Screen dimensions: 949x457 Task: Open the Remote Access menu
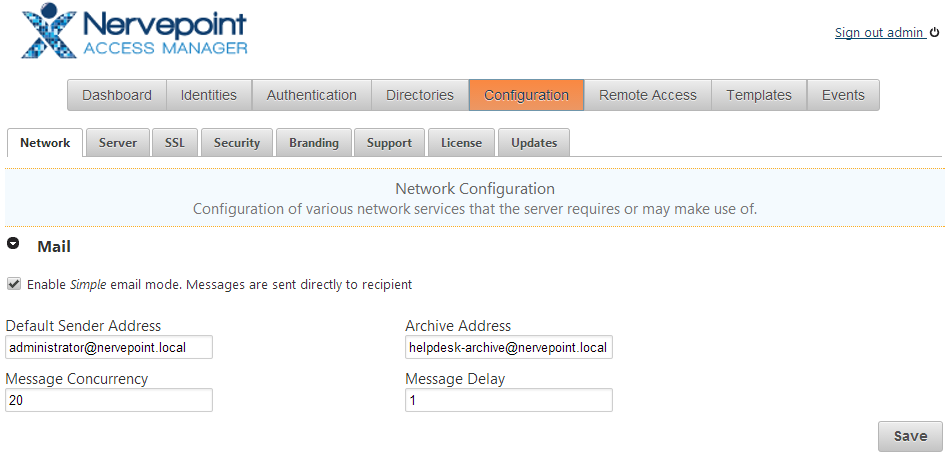click(648, 95)
